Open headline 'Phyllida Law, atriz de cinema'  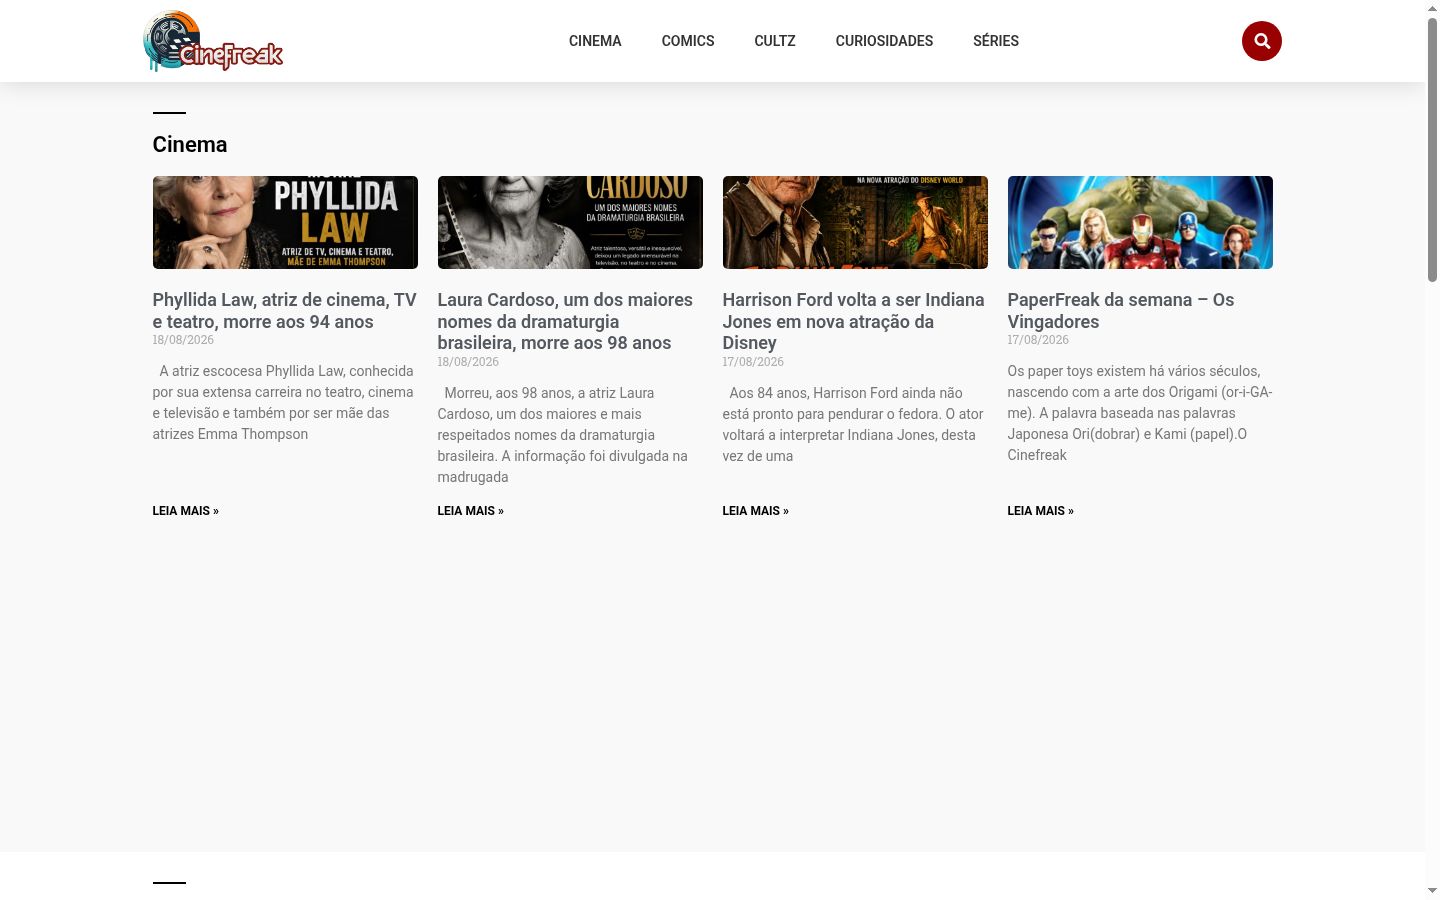tap(285, 311)
